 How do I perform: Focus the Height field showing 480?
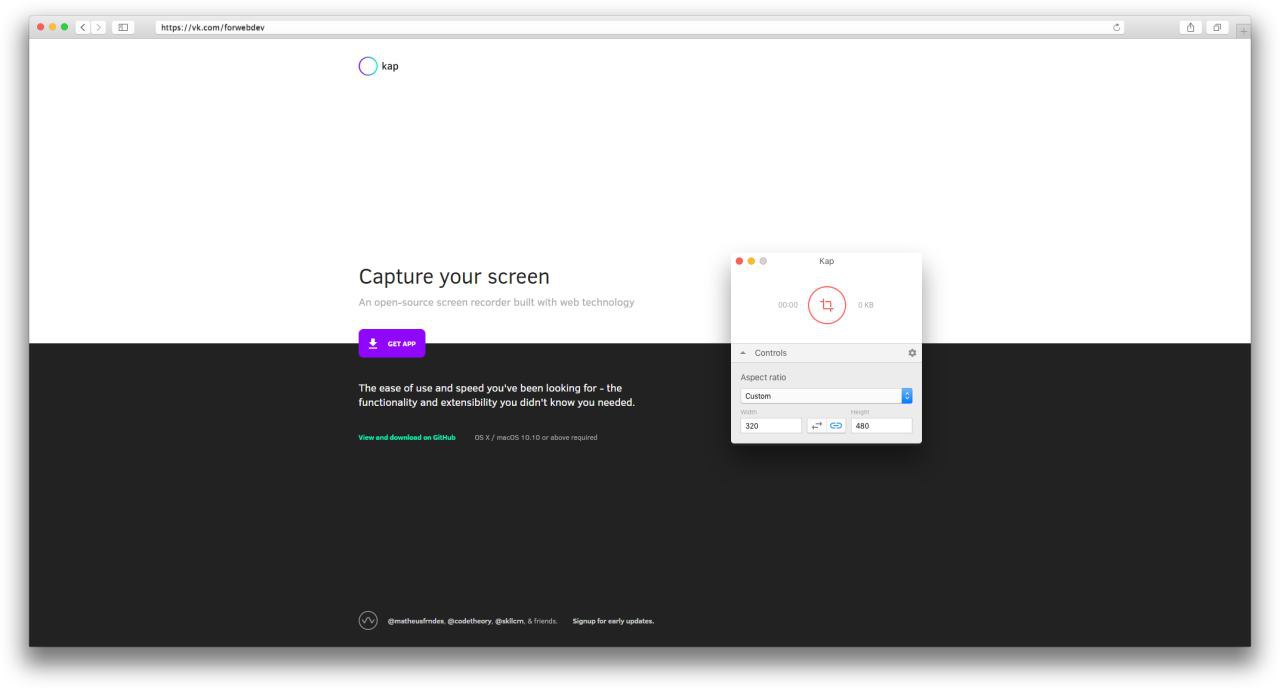[x=881, y=425]
